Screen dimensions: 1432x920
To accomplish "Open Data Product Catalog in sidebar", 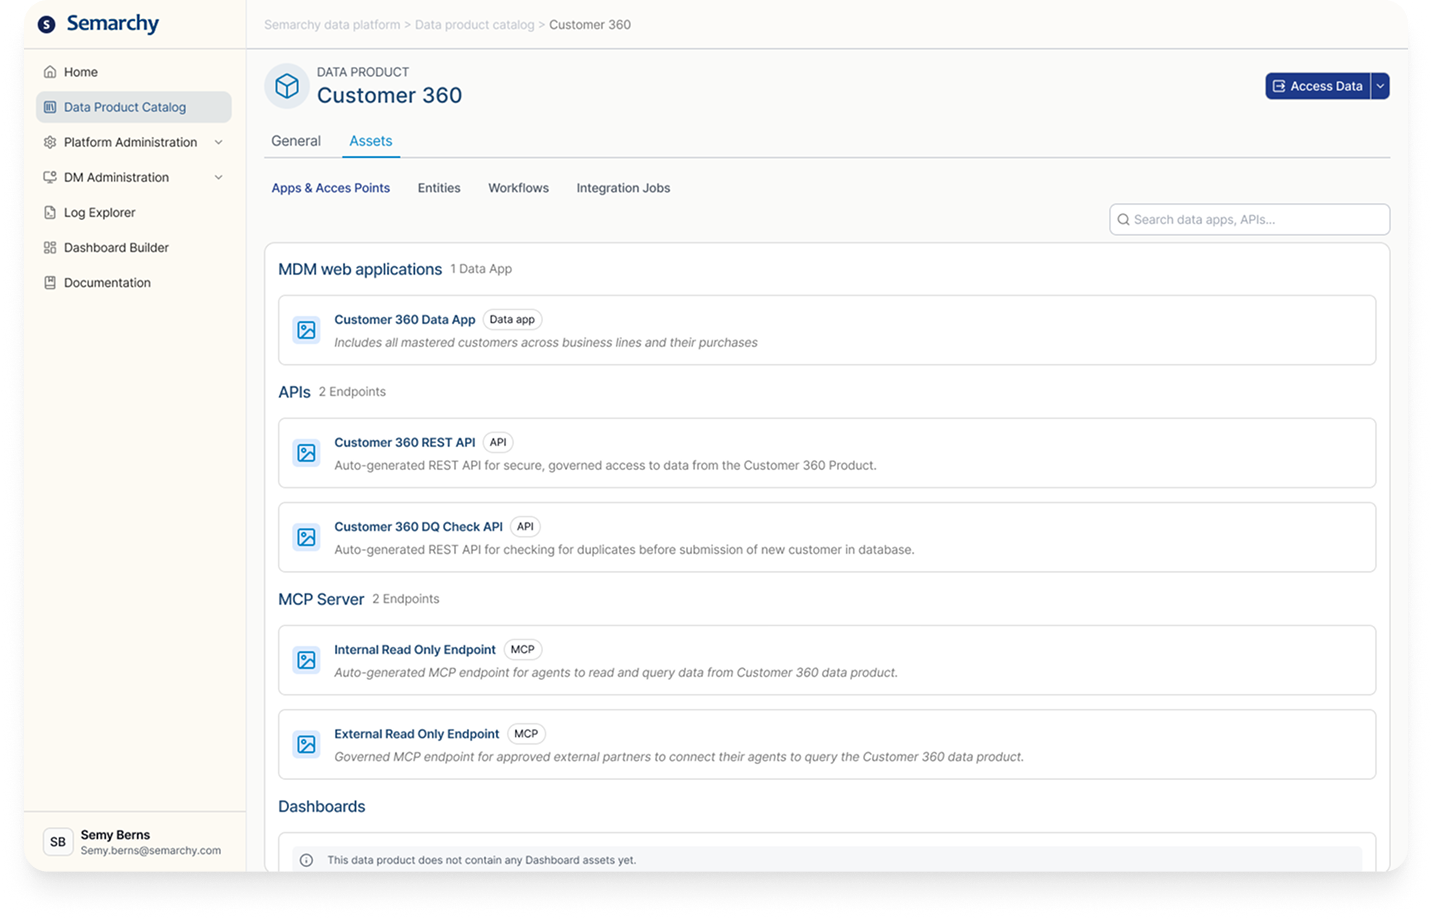I will coord(134,107).
